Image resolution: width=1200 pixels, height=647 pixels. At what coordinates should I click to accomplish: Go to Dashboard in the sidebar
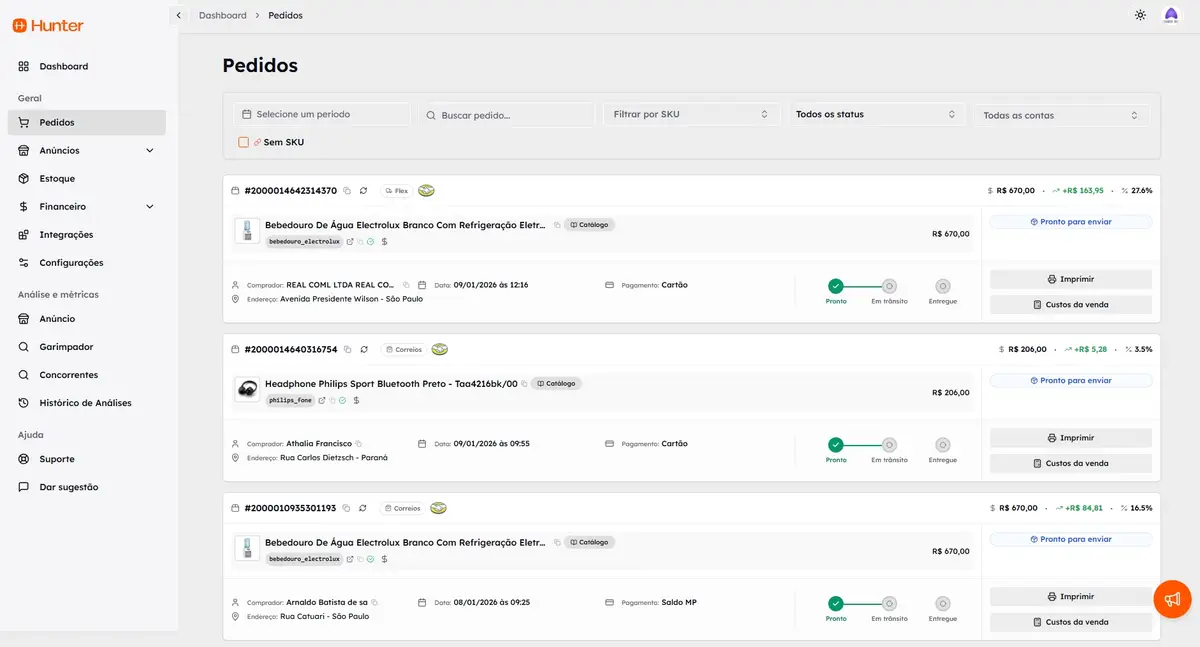[86, 66]
